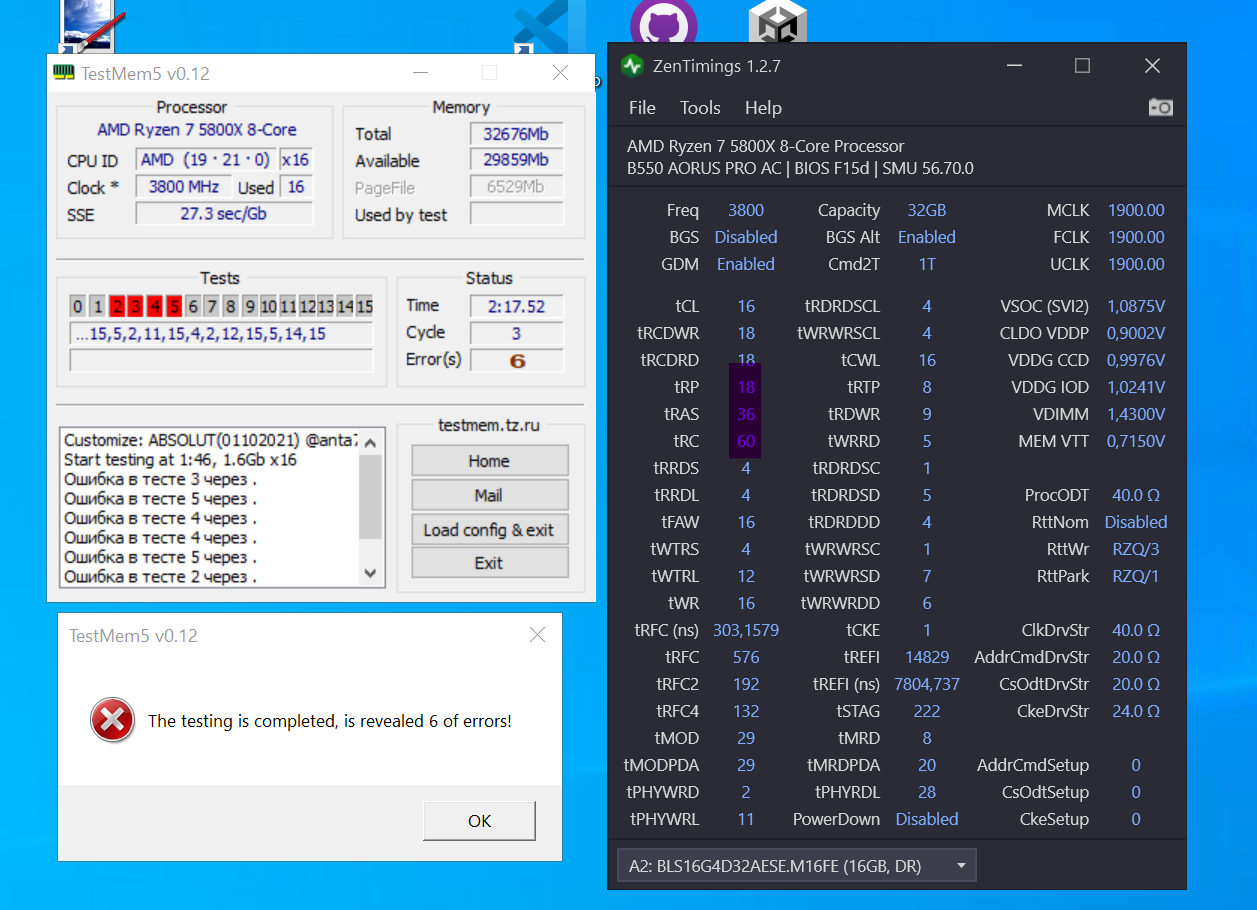1257x910 pixels.
Task: Click Load config & exit button
Action: click(x=489, y=530)
